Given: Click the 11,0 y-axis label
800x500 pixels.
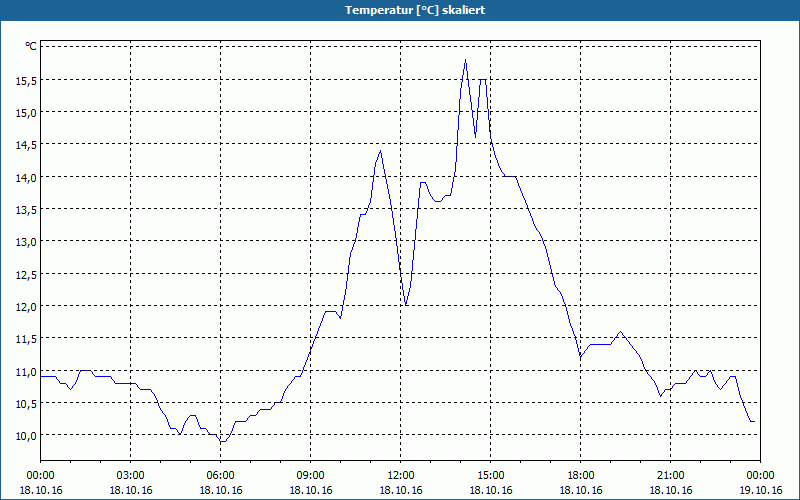Looking at the screenshot, I should (x=27, y=371).
